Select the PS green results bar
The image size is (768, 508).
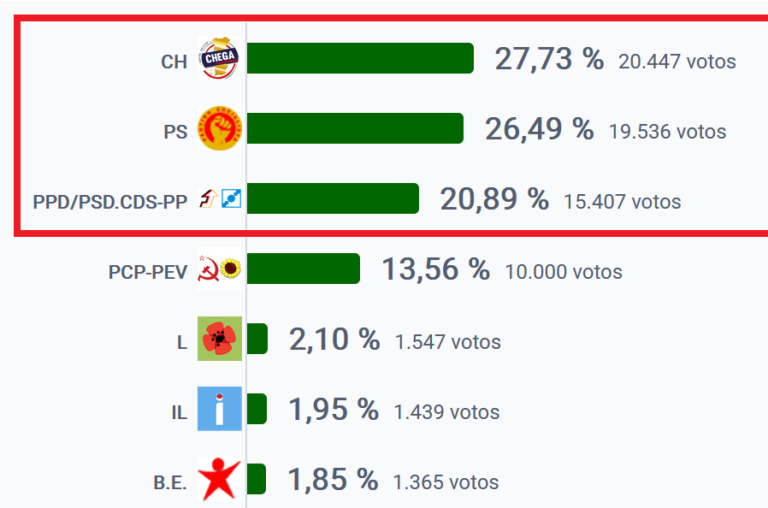click(x=355, y=129)
